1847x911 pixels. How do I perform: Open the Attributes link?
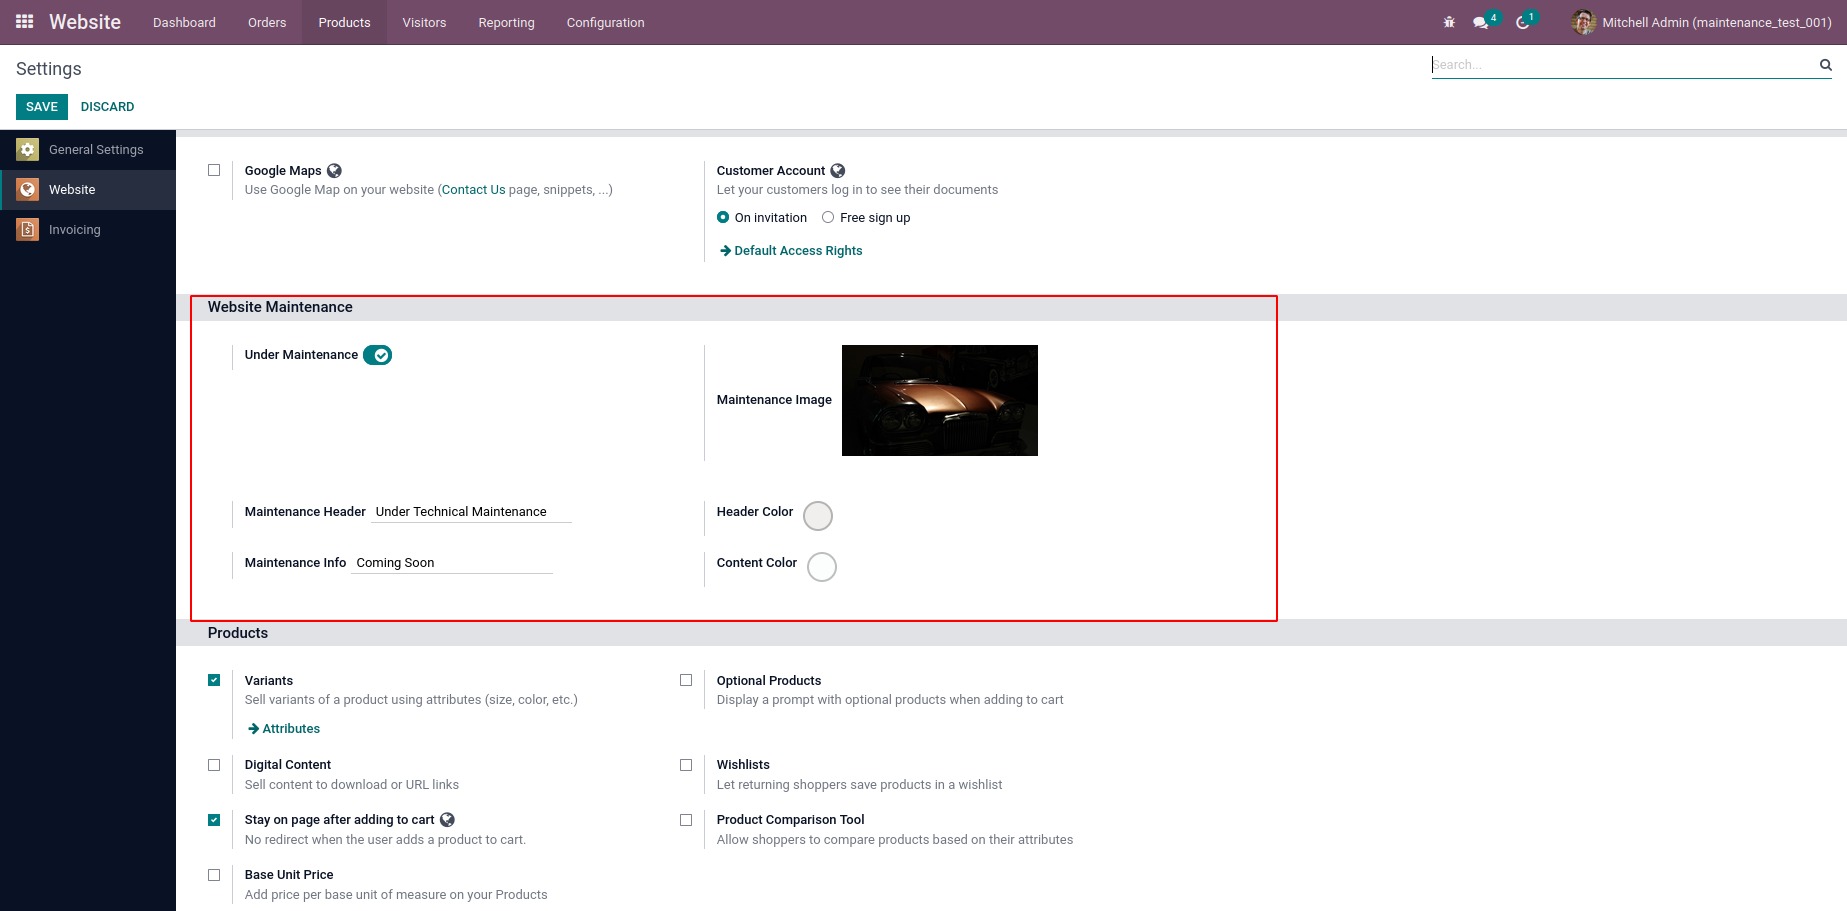click(x=291, y=729)
